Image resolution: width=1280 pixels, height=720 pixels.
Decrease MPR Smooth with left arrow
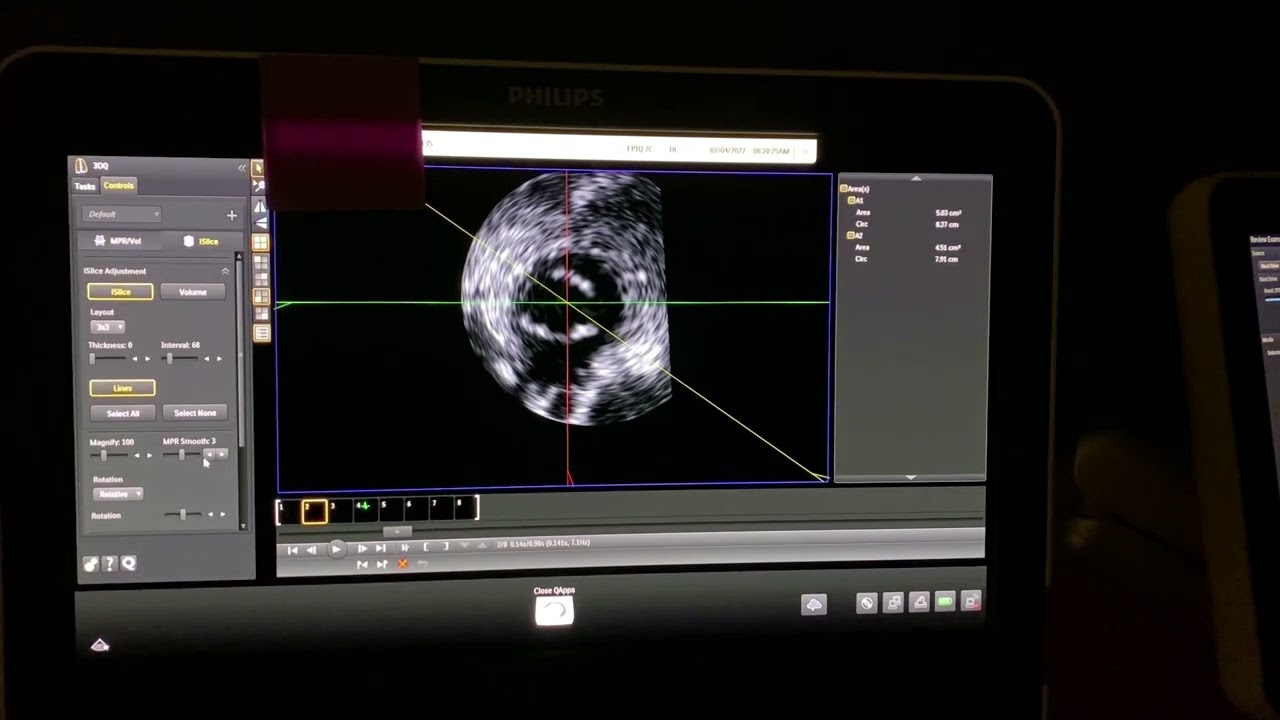(x=208, y=454)
